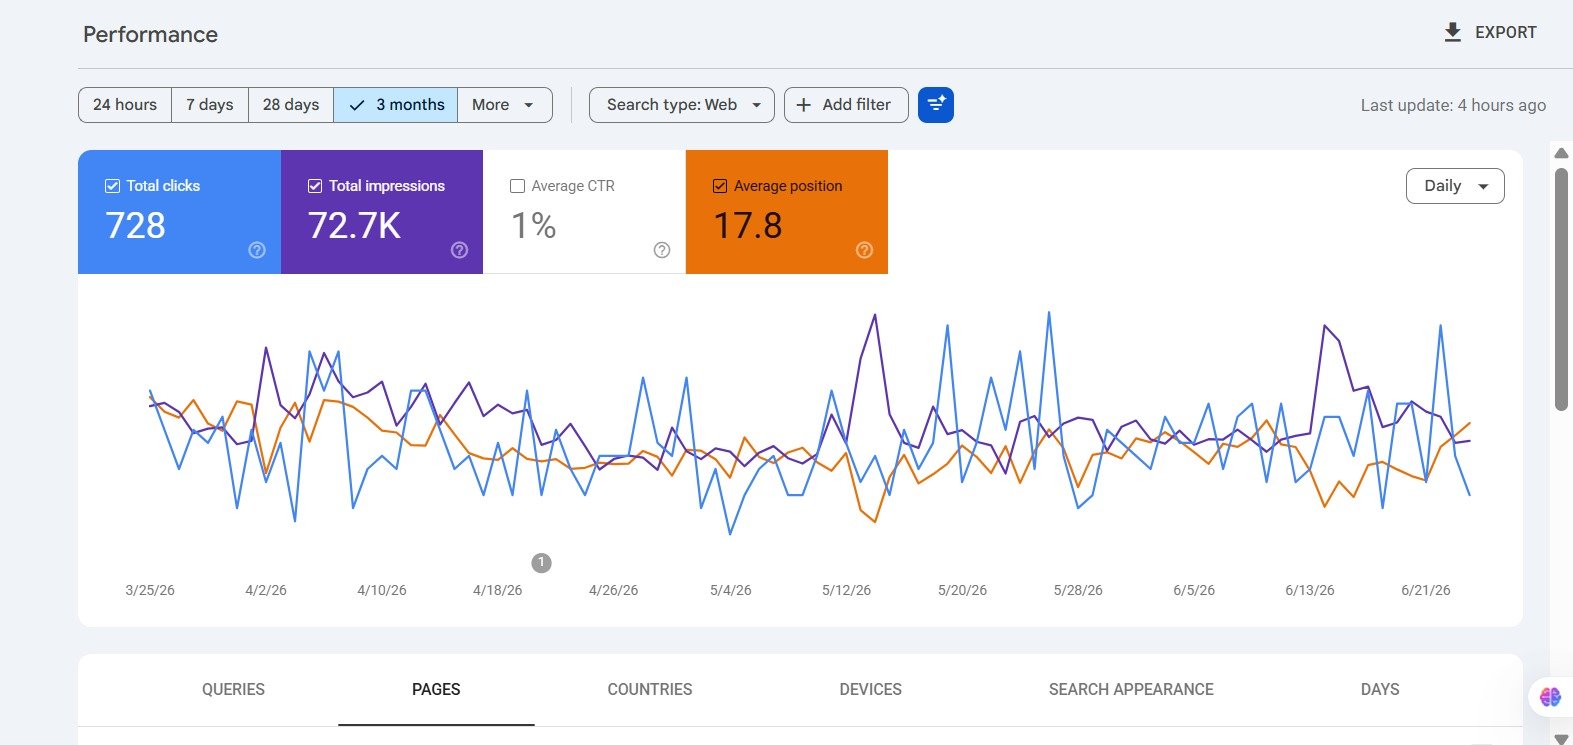Open help icon on Average position card

(x=865, y=250)
